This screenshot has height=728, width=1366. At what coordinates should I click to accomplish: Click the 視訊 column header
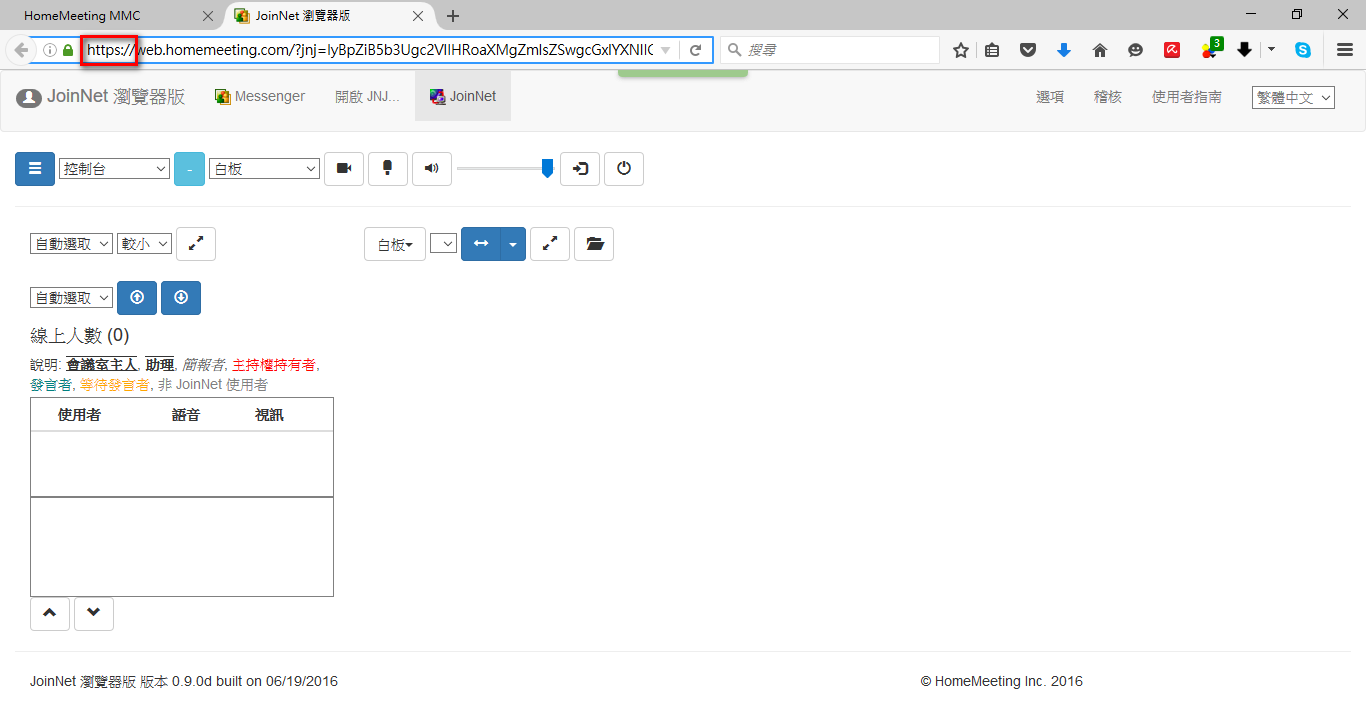click(x=269, y=414)
